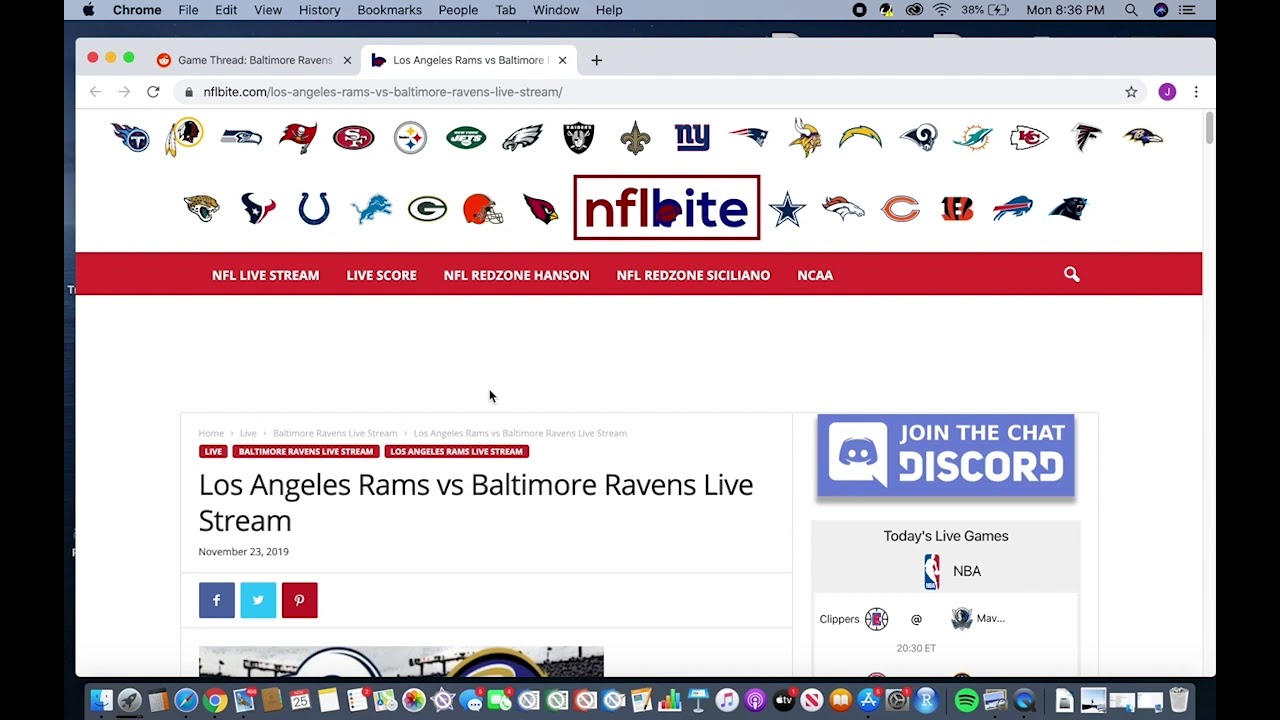Open Spotify from the Dock
The height and width of the screenshot is (720, 1280).
click(966, 701)
